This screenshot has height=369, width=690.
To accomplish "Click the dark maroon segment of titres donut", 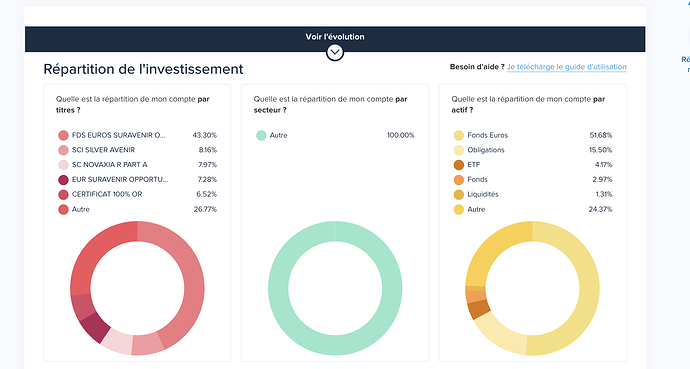I will (95, 327).
